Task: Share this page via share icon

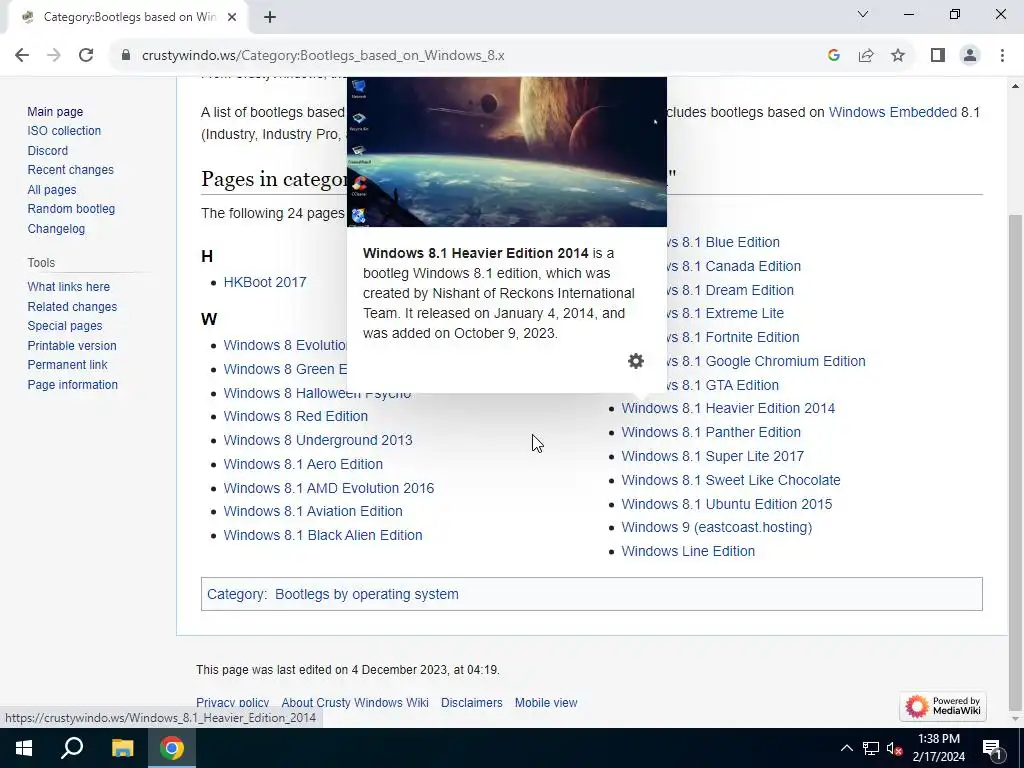Action: coord(866,56)
